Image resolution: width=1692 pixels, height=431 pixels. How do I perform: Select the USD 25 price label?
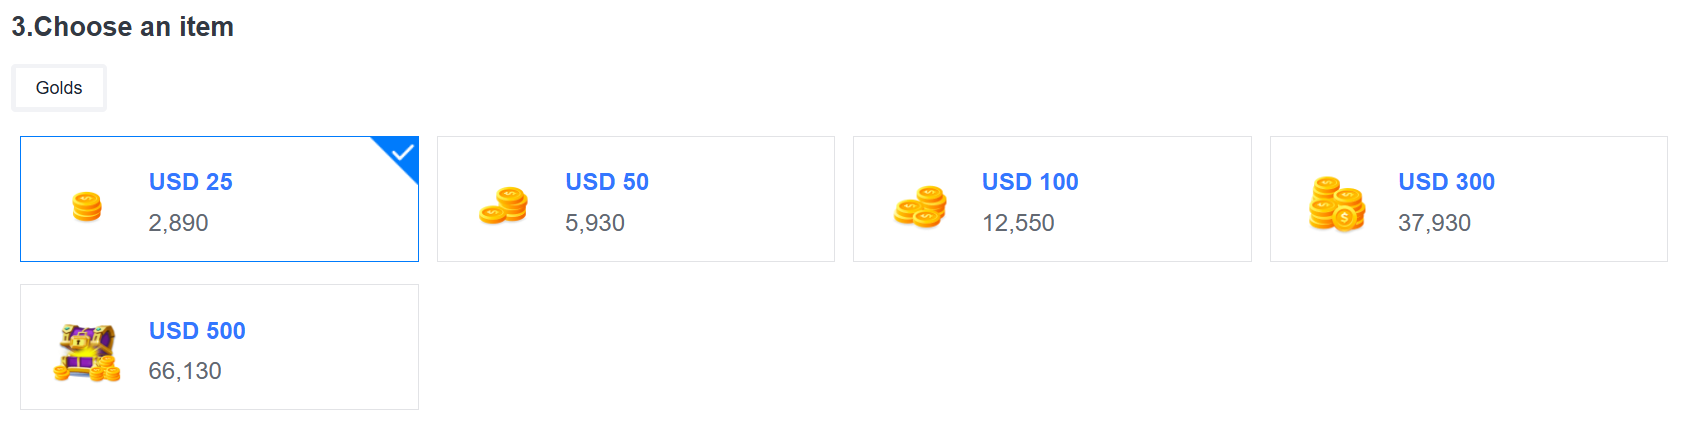click(191, 182)
